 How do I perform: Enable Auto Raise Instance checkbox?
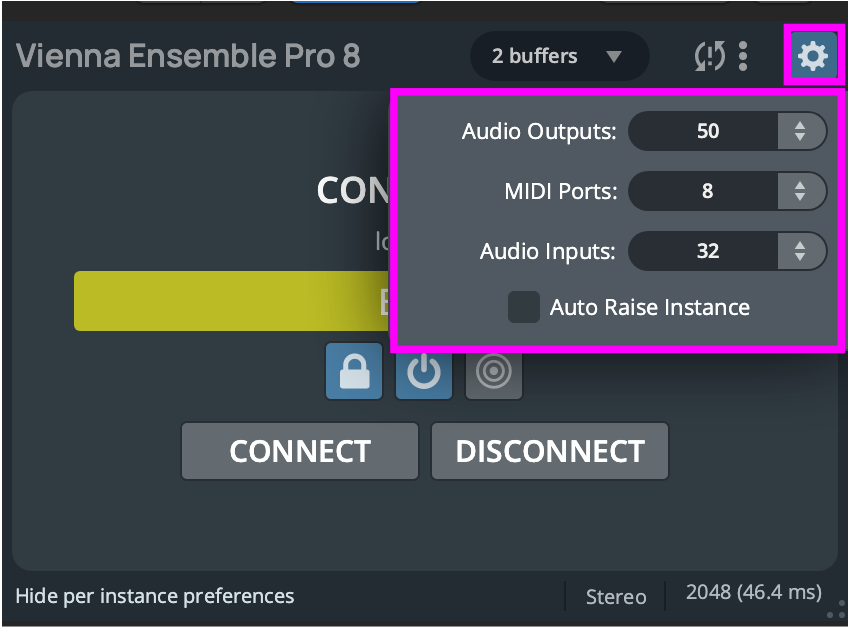[524, 307]
